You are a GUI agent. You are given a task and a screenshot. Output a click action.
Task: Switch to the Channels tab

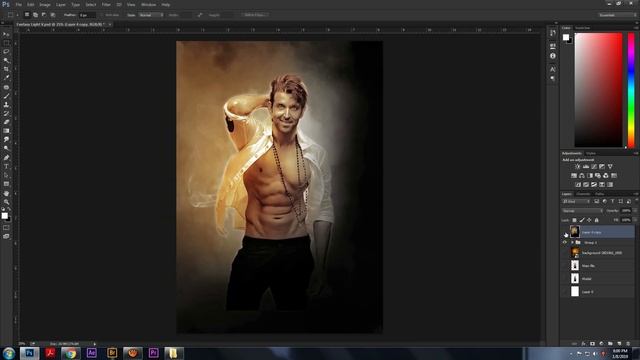(583, 194)
